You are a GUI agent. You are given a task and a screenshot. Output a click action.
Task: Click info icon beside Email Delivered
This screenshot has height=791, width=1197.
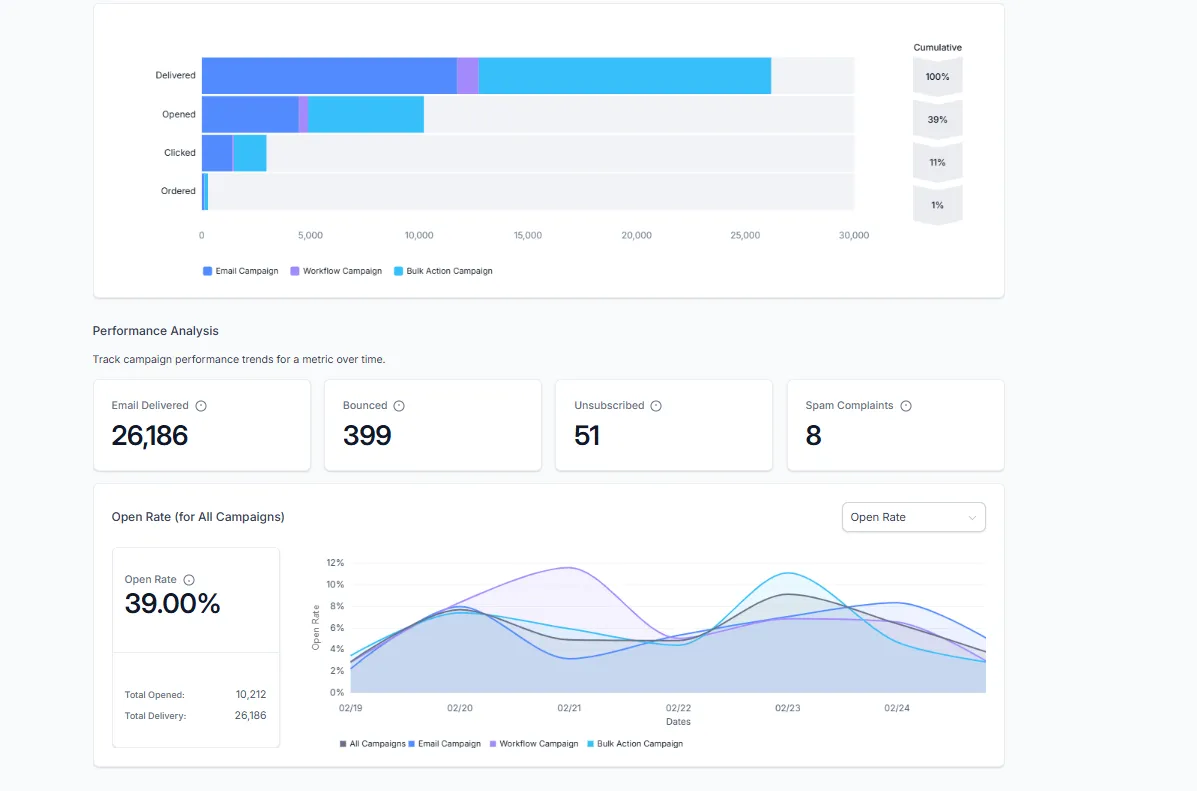(201, 406)
